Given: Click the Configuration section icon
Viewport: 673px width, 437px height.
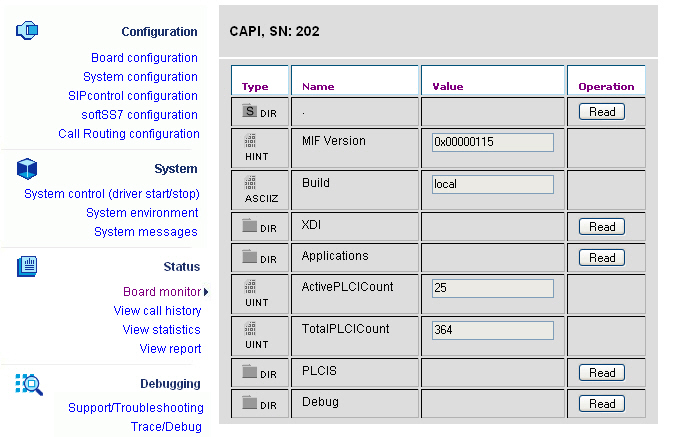Looking at the screenshot, I should click(x=26, y=31).
